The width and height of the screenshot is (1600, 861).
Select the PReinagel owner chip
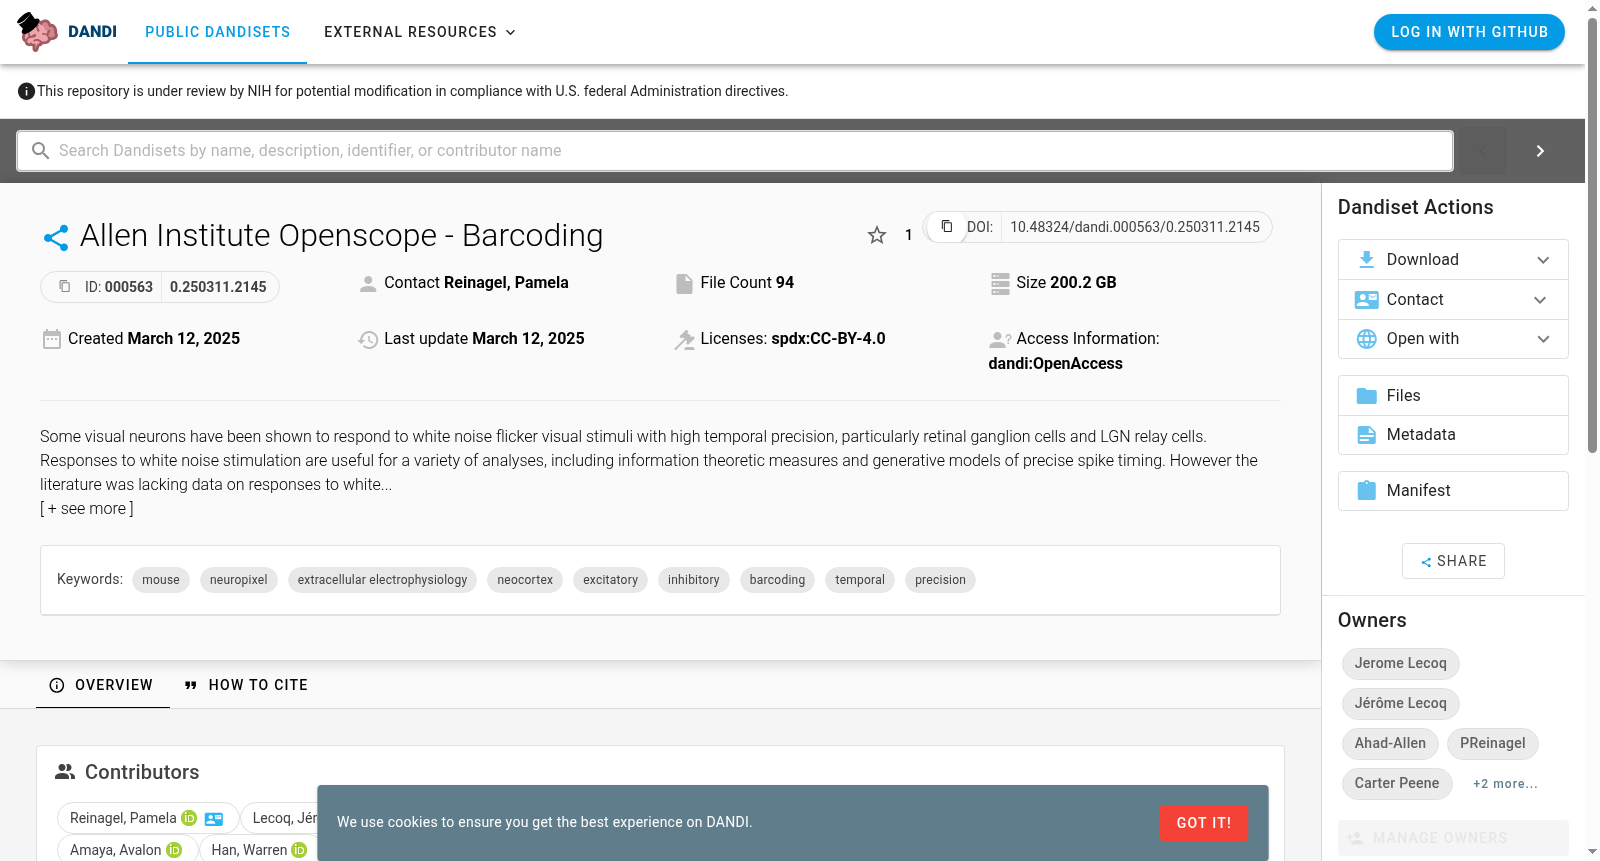point(1492,743)
